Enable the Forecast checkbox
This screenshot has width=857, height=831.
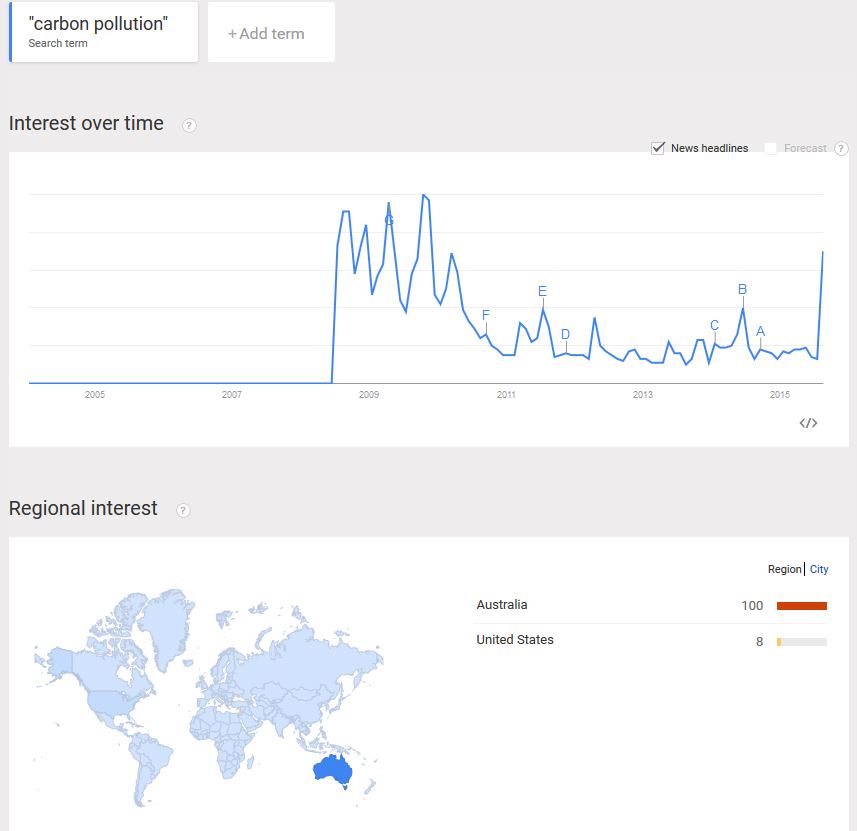click(770, 148)
